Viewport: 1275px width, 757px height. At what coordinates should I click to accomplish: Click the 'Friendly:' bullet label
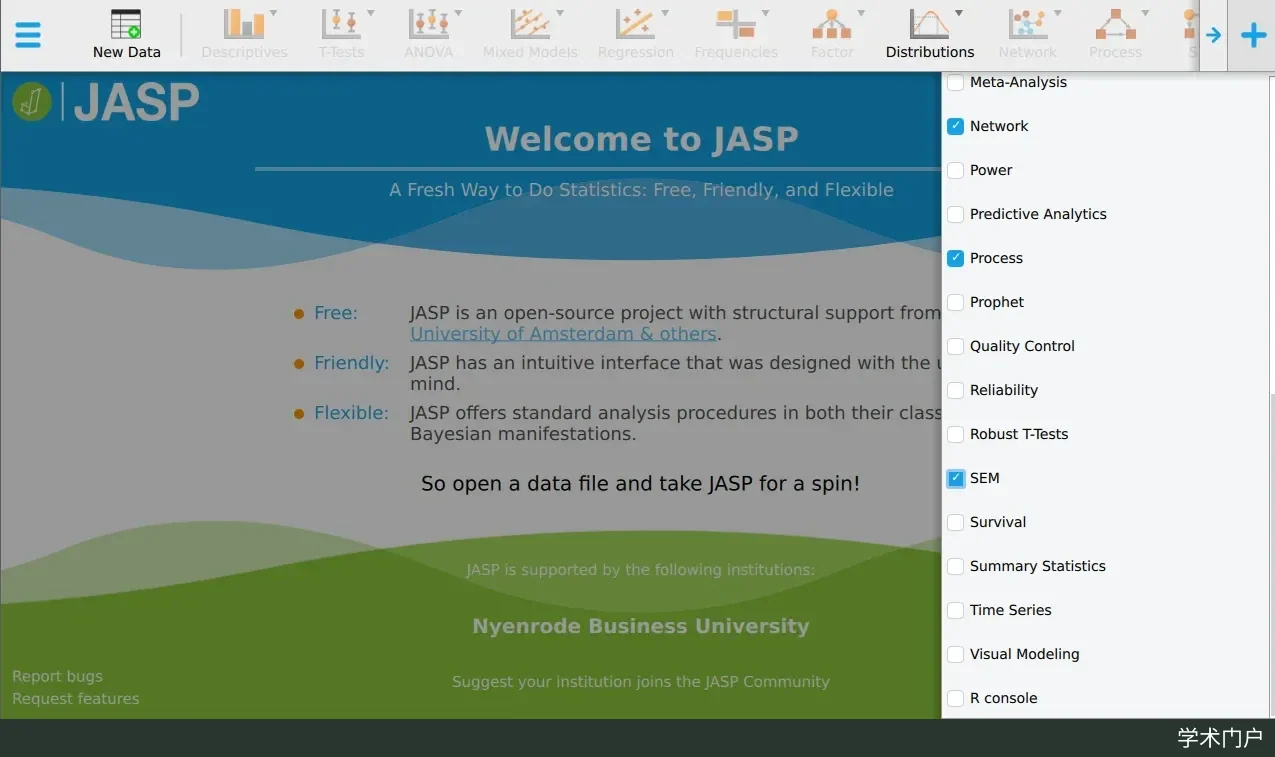pyautogui.click(x=352, y=363)
